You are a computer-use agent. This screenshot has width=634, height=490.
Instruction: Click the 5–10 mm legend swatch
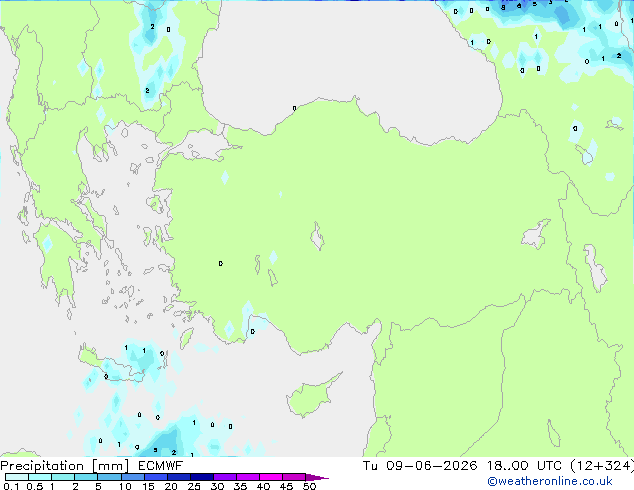[109, 477]
